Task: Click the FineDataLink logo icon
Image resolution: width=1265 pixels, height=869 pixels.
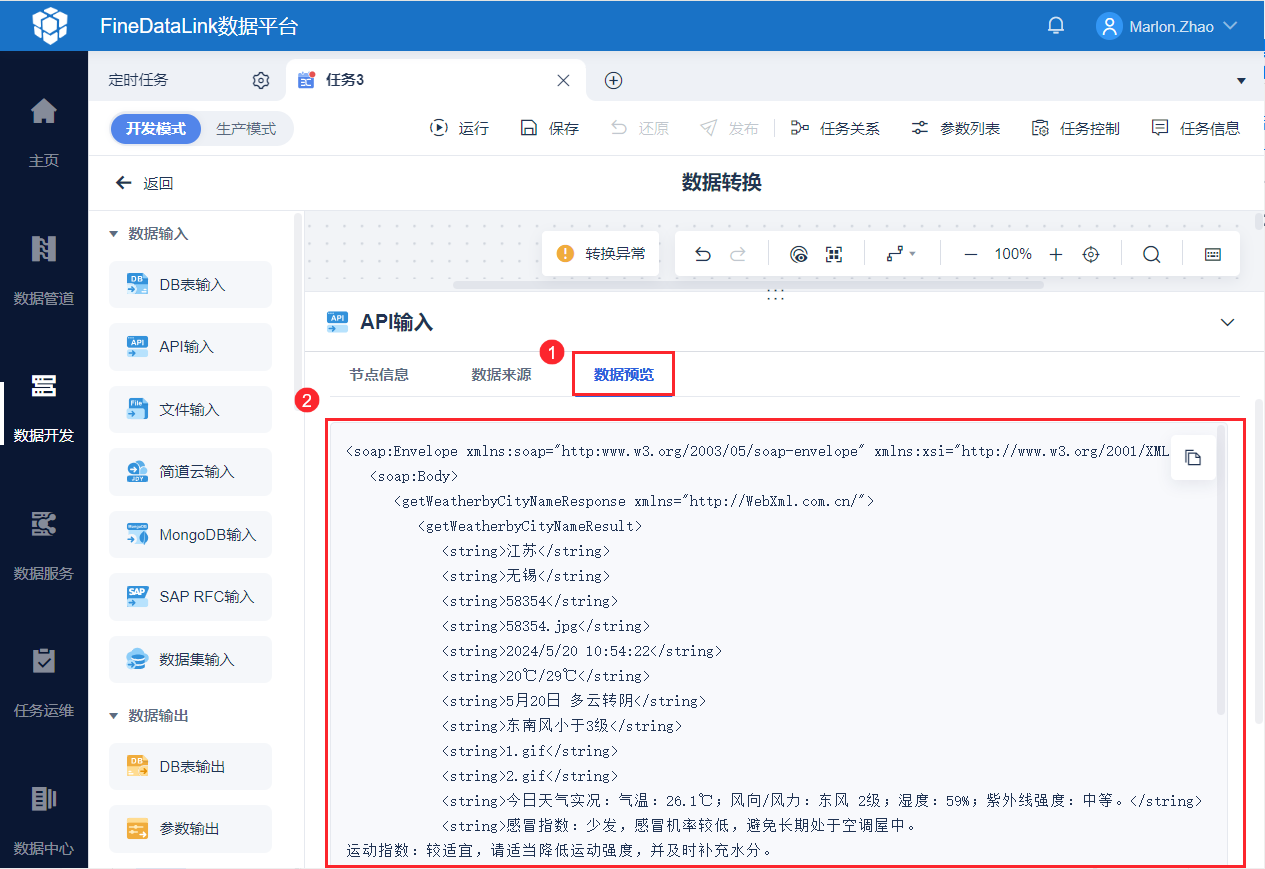Action: pos(50,26)
